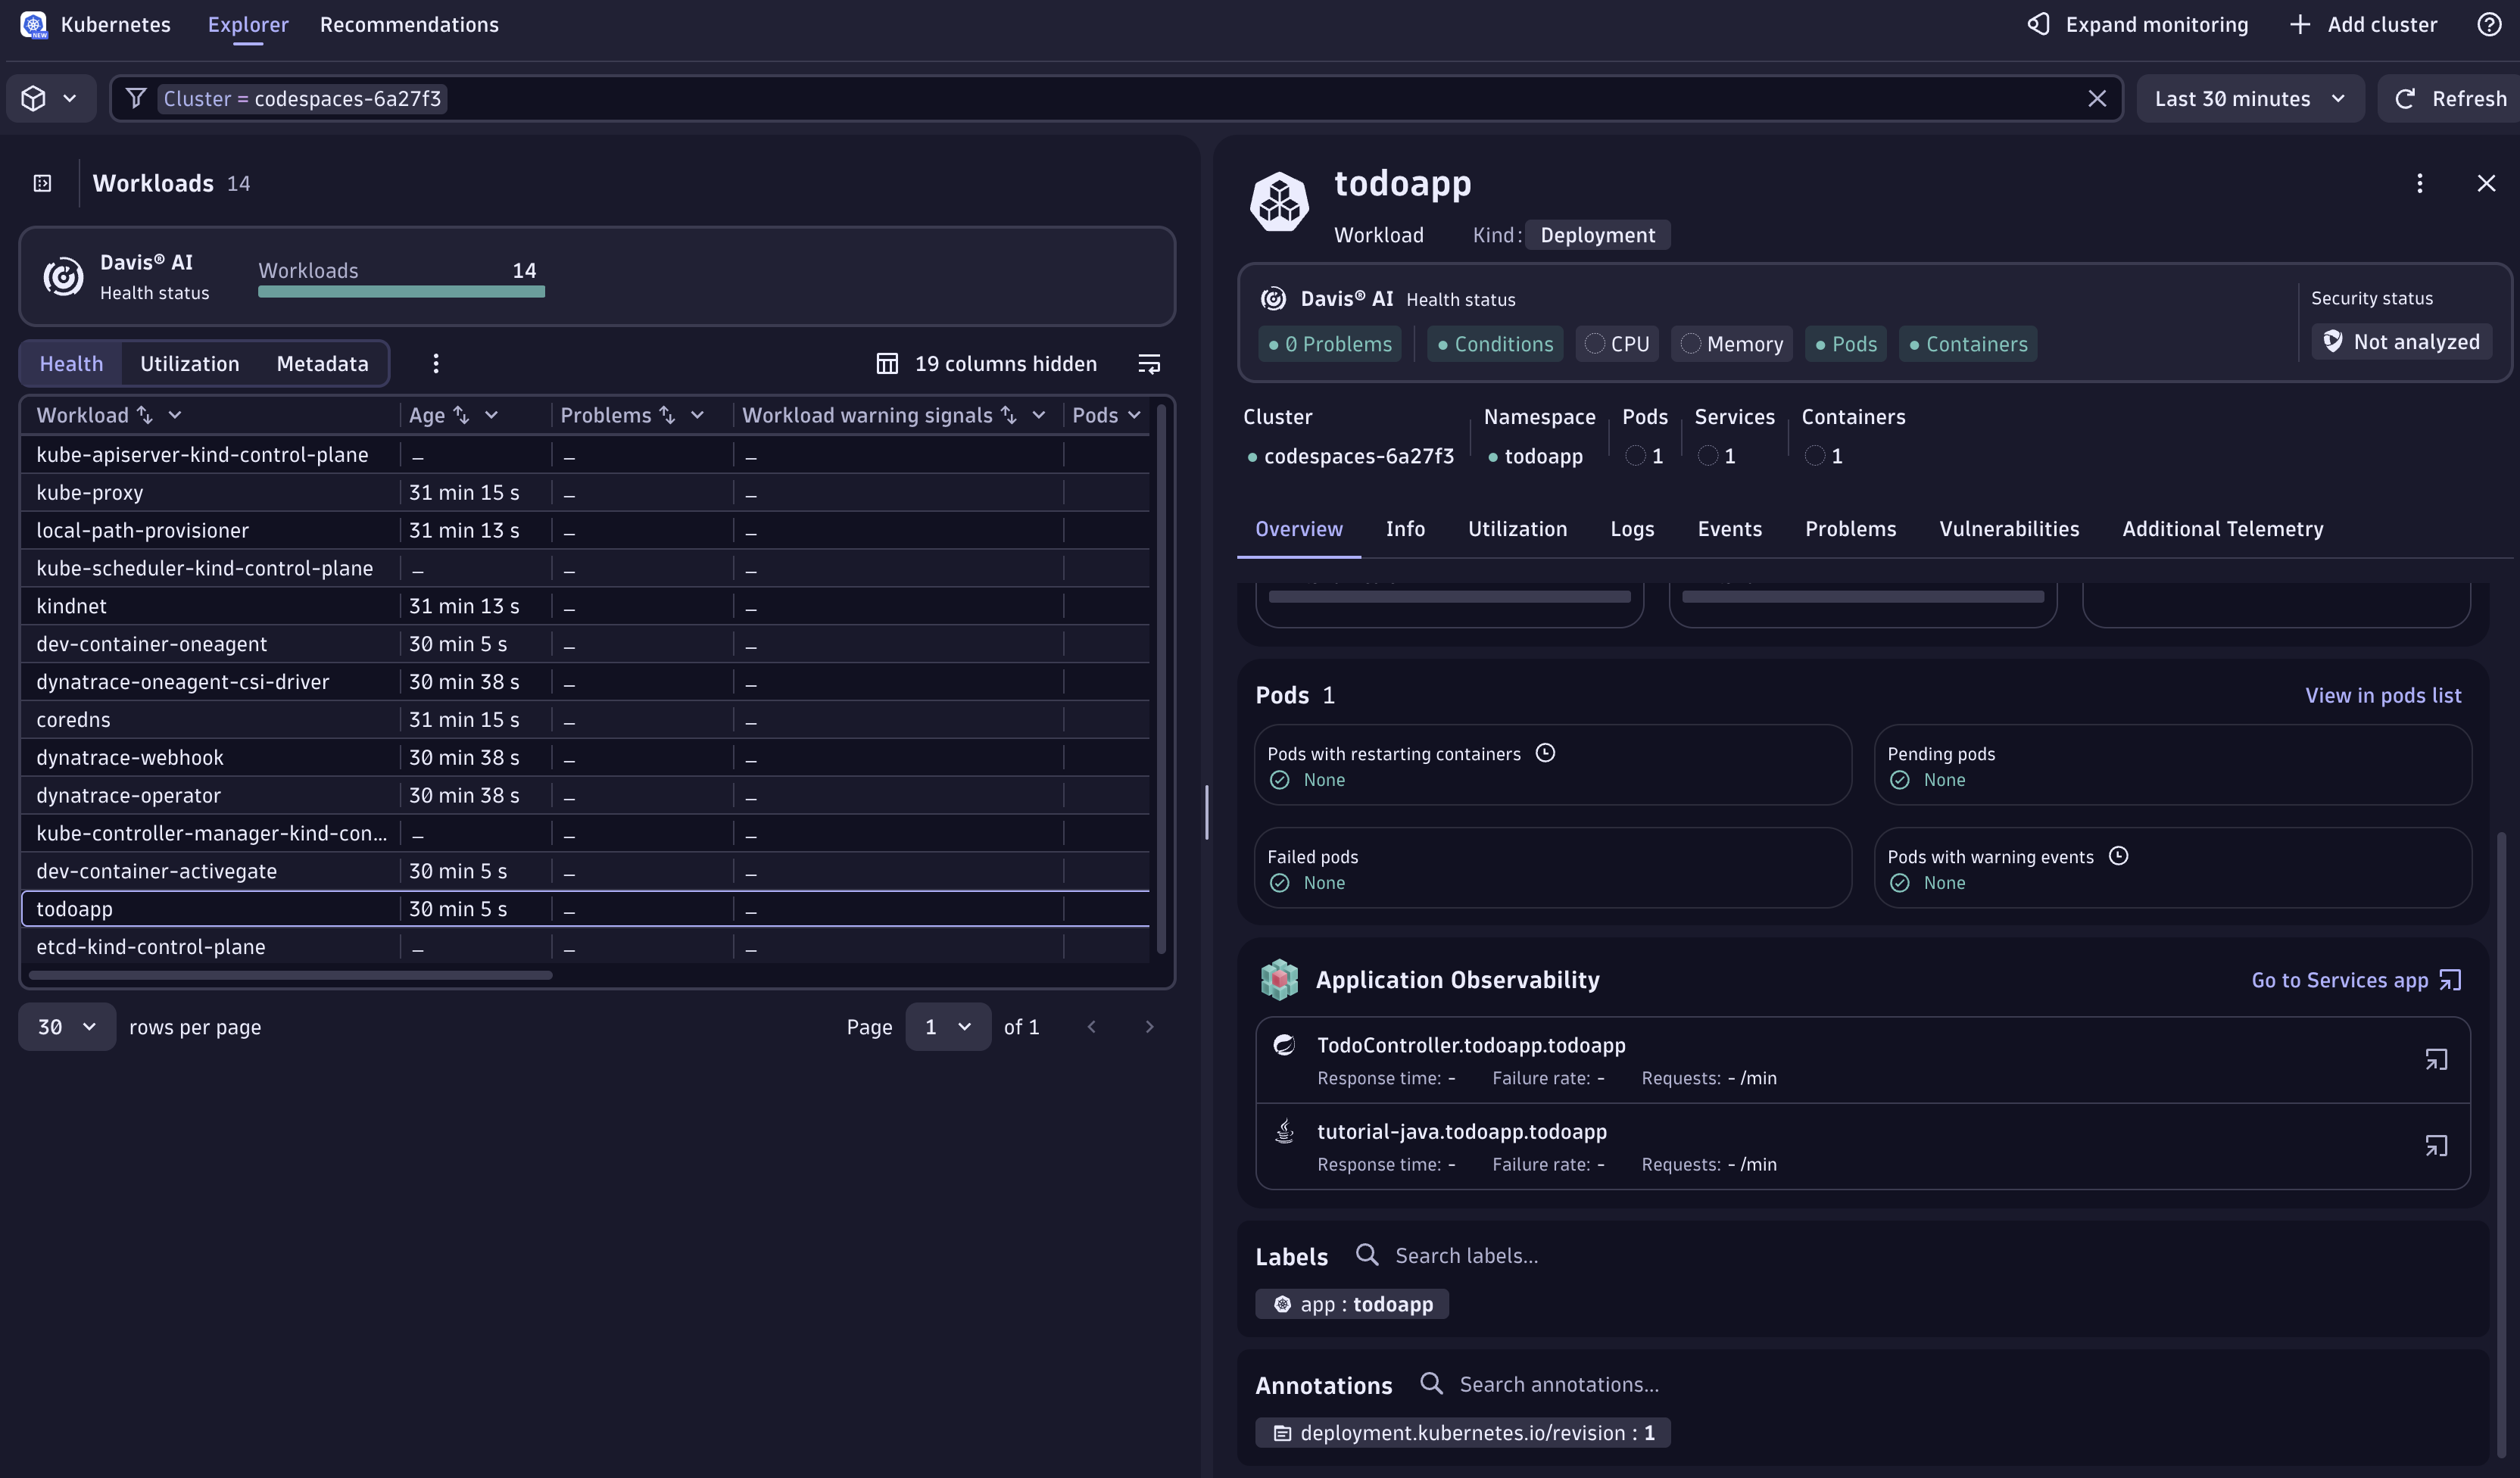Screen dimensions: 2520x1478
Task: Switch to Explorer tab
Action: [248, 24]
